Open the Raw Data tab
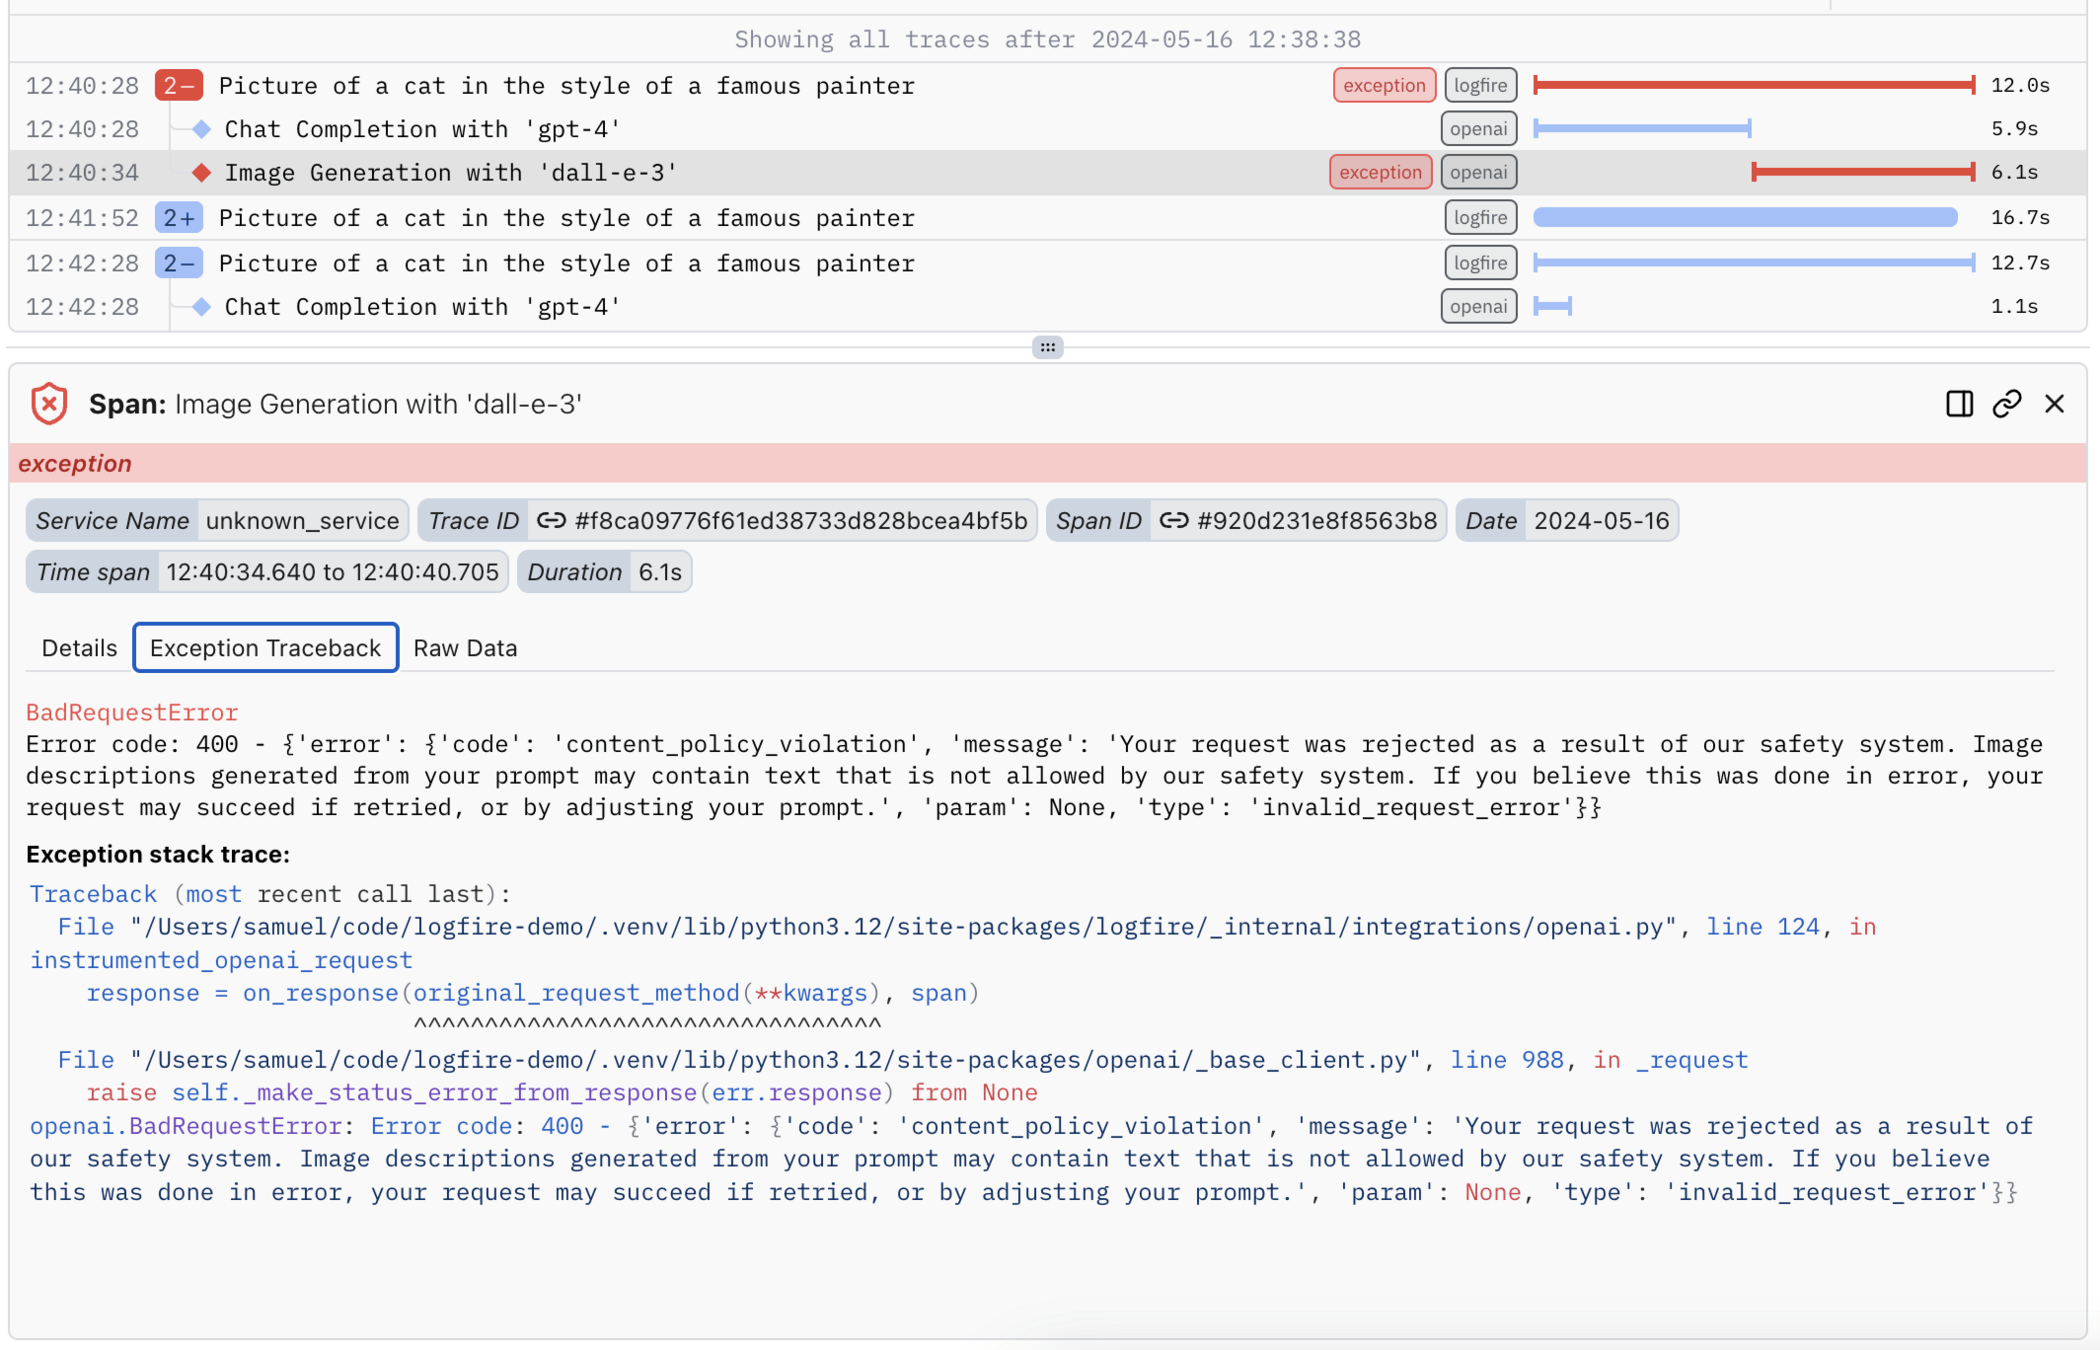 pos(465,648)
